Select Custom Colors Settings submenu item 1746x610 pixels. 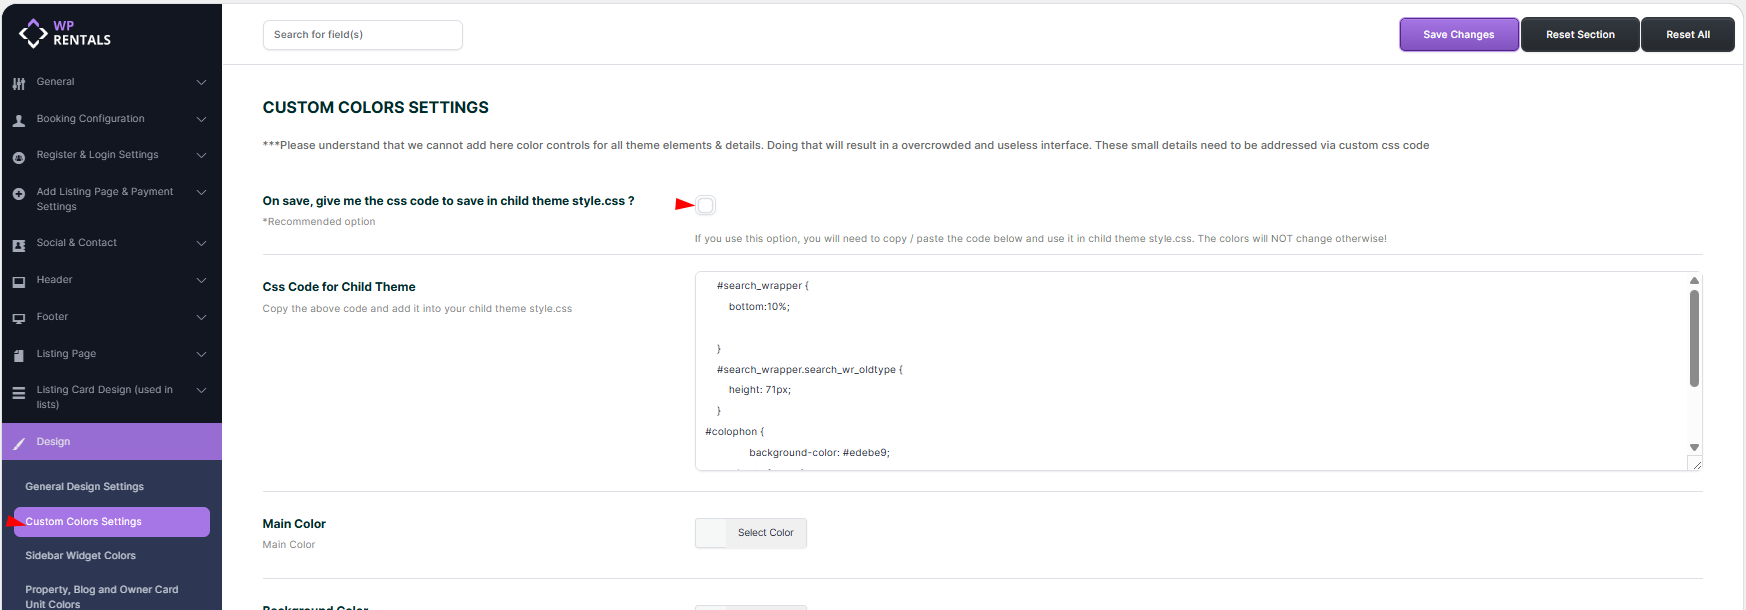pyautogui.click(x=84, y=522)
